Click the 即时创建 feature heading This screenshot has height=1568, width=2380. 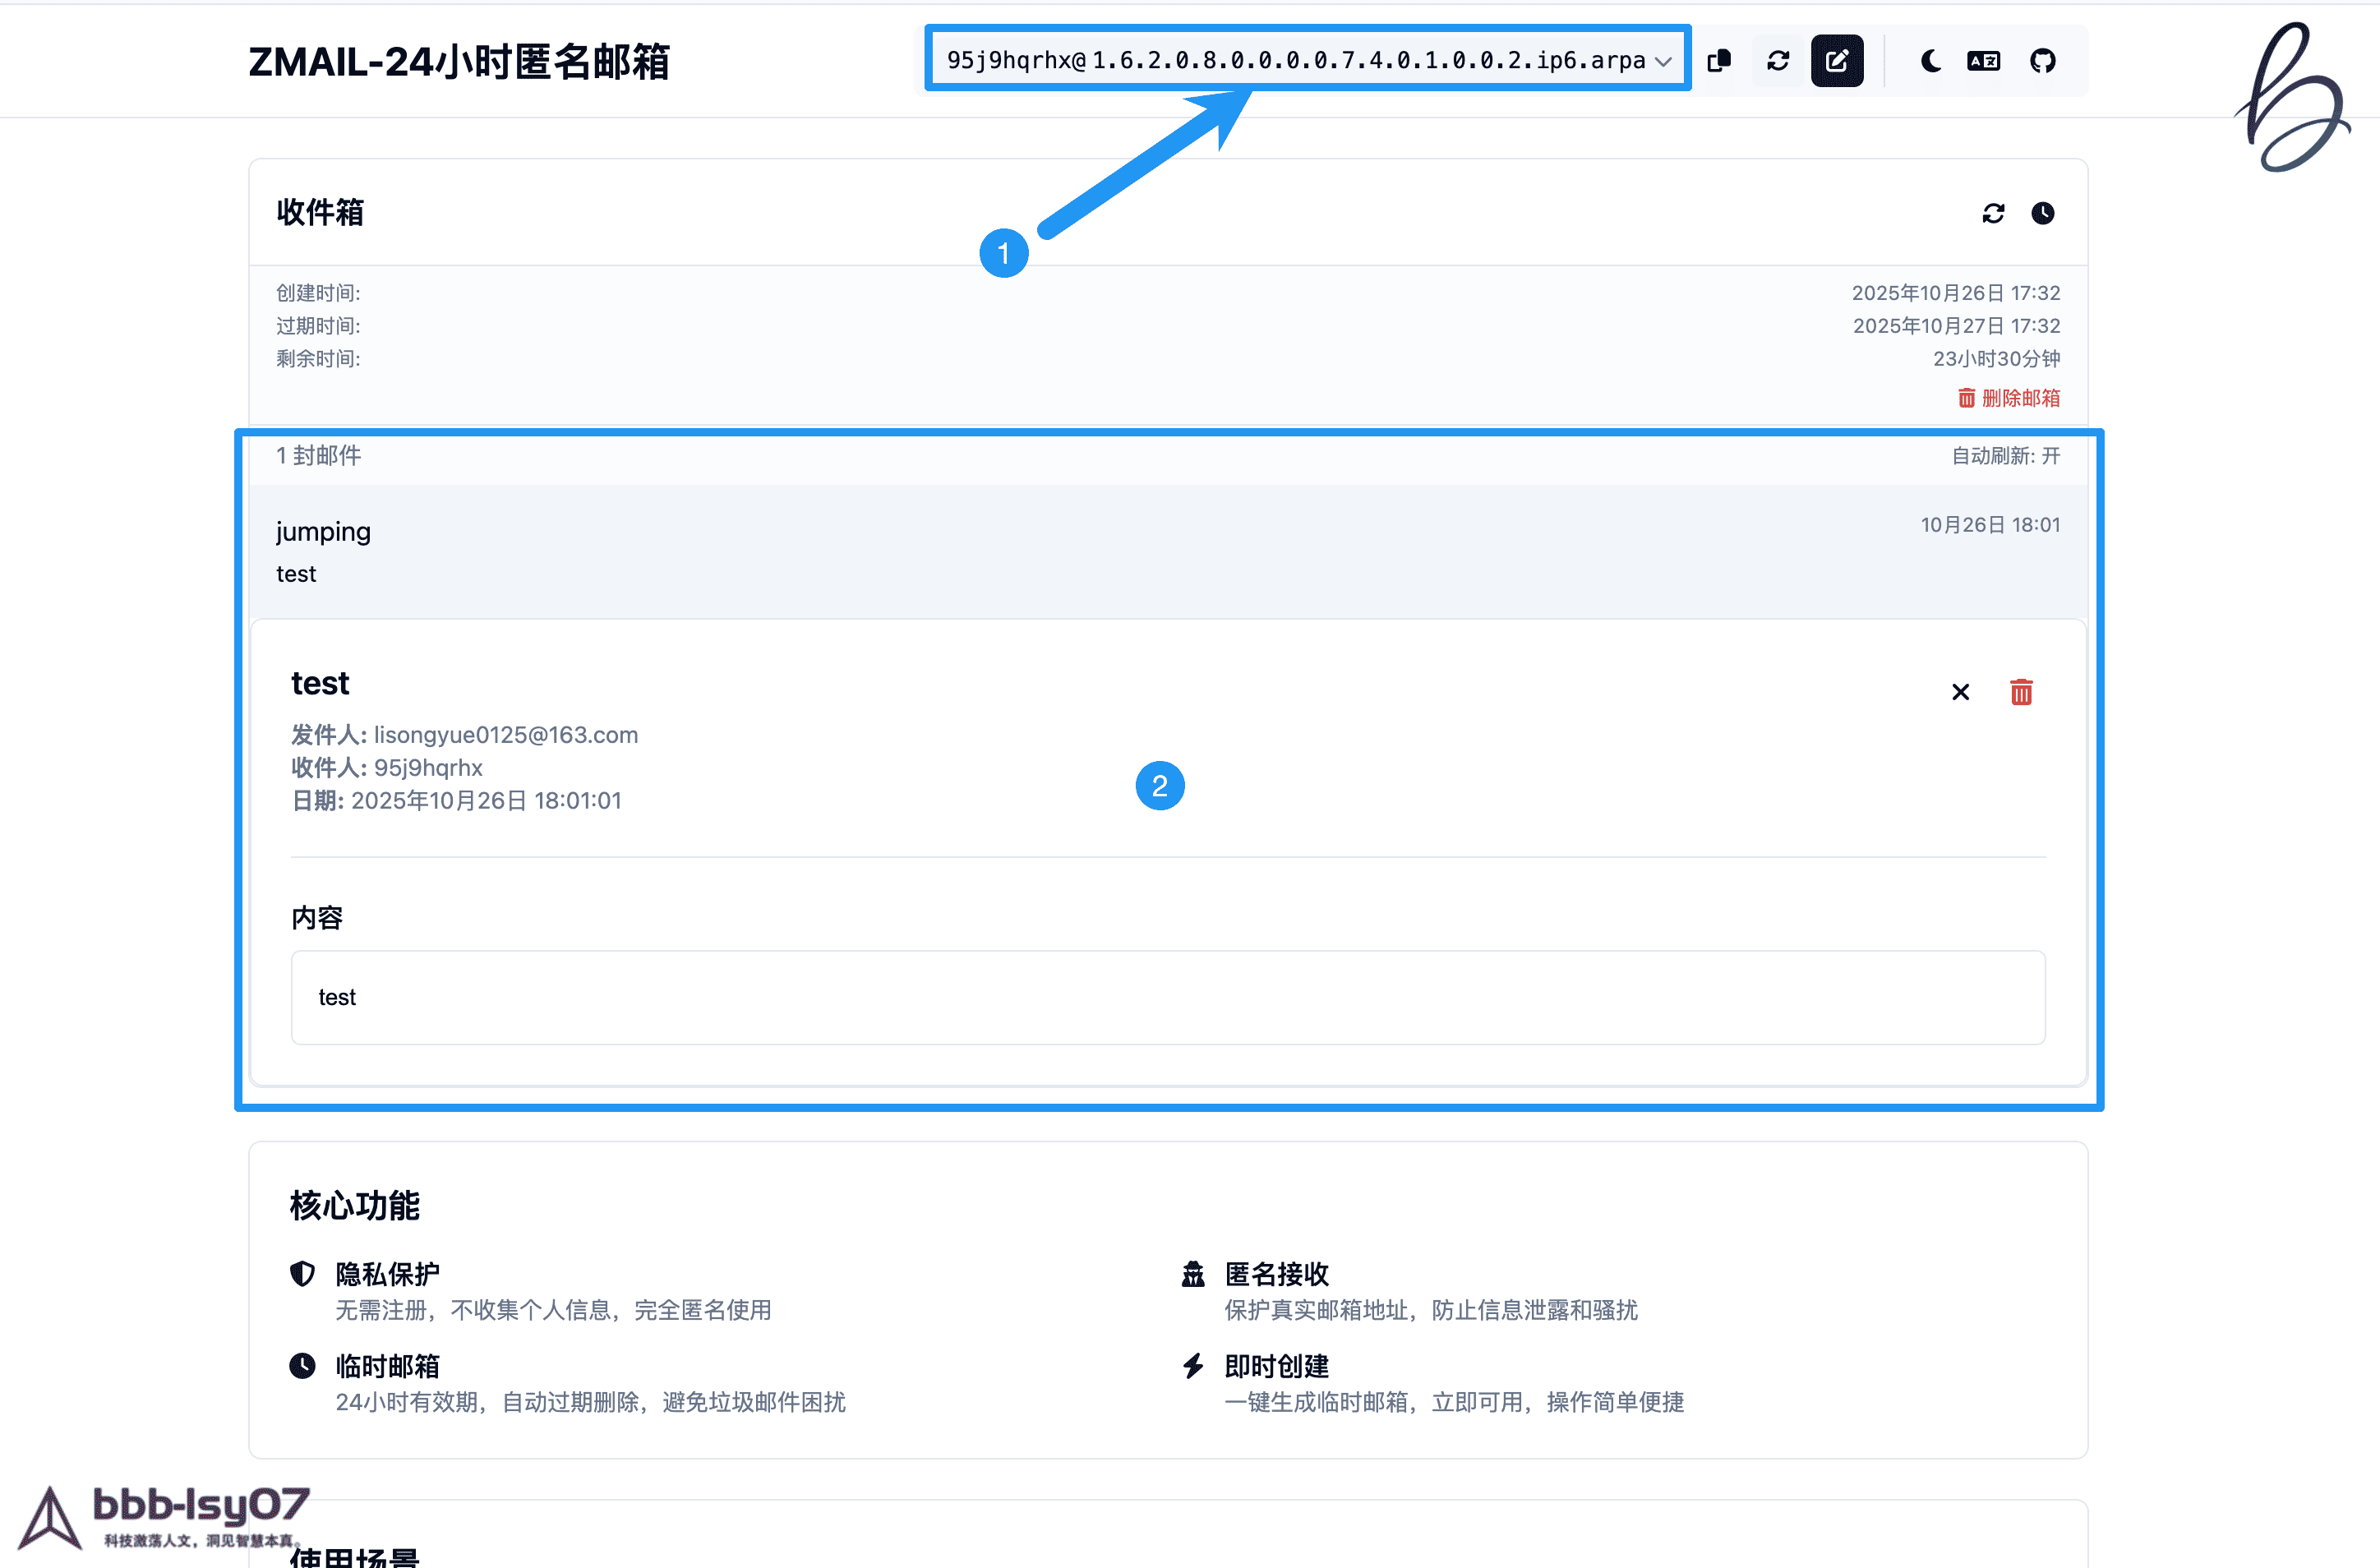click(x=1276, y=1366)
